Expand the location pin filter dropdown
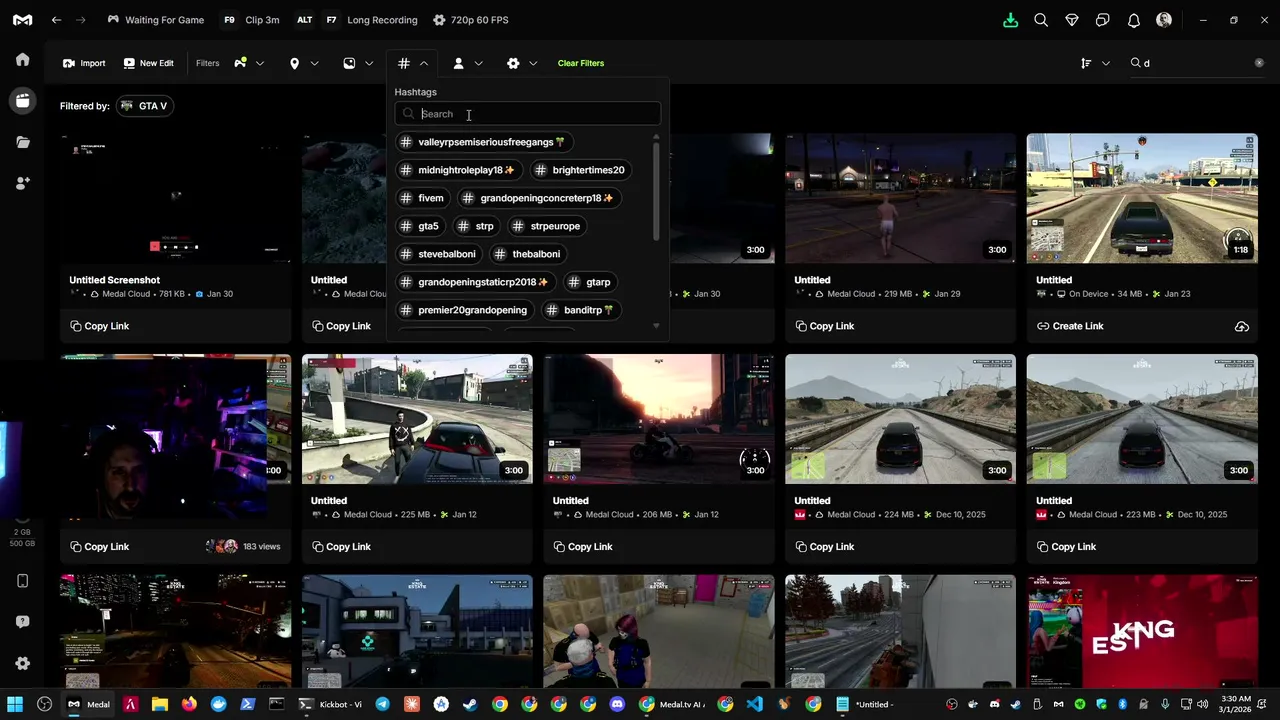 coord(304,63)
